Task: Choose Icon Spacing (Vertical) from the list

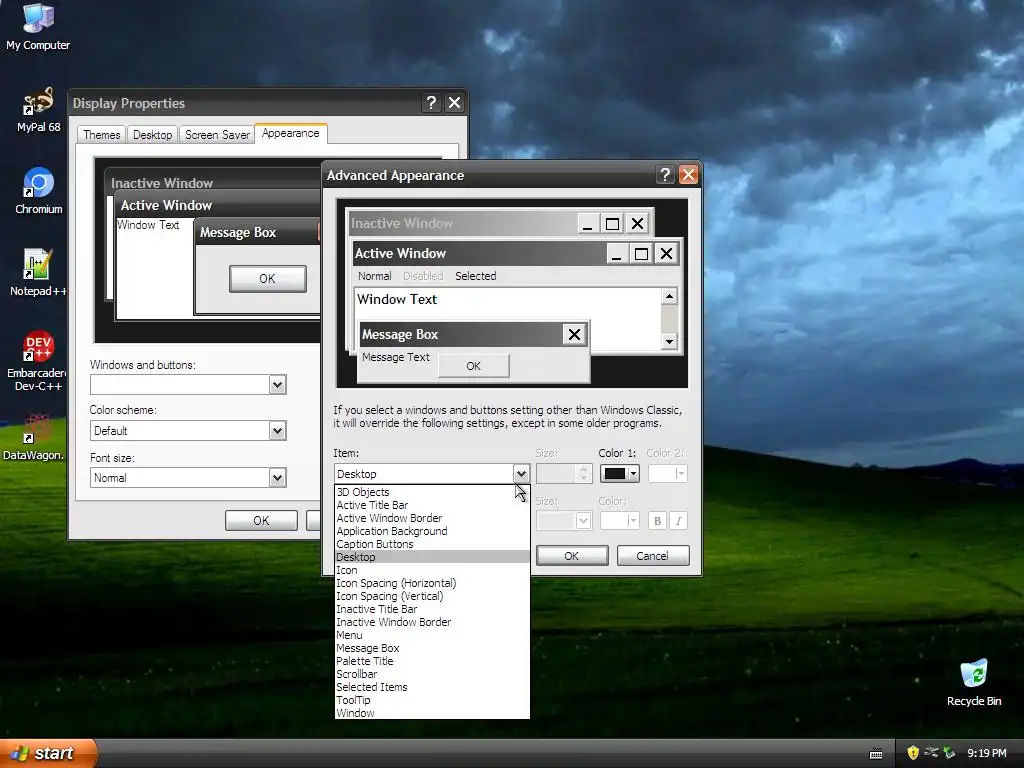Action: (x=432, y=596)
